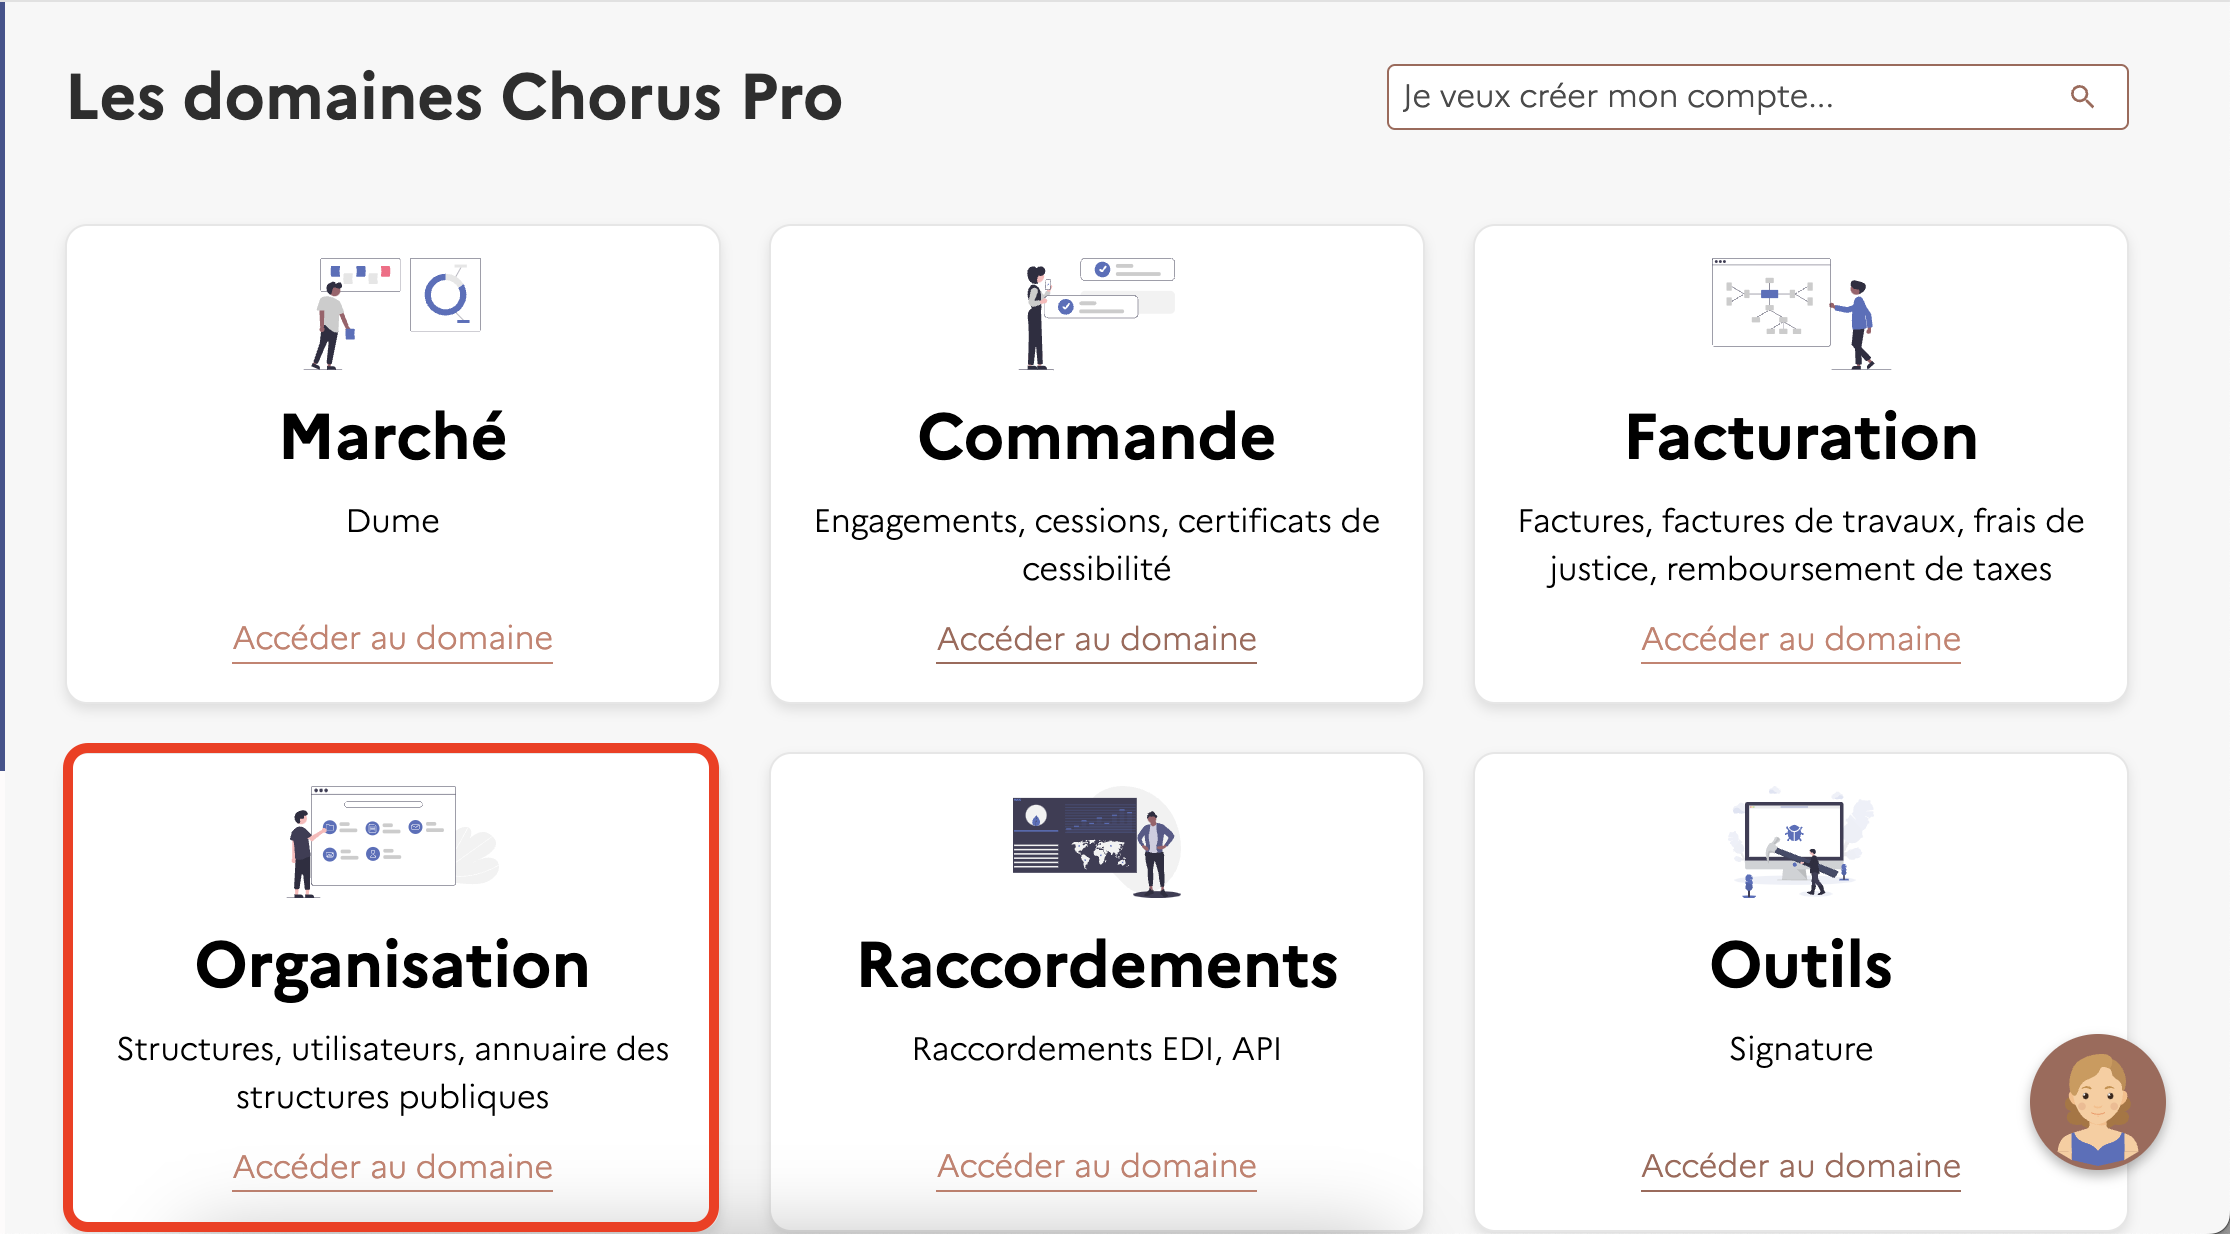Focus the 'Je veux créer mon compte' search field
The height and width of the screenshot is (1234, 2230).
1757,97
